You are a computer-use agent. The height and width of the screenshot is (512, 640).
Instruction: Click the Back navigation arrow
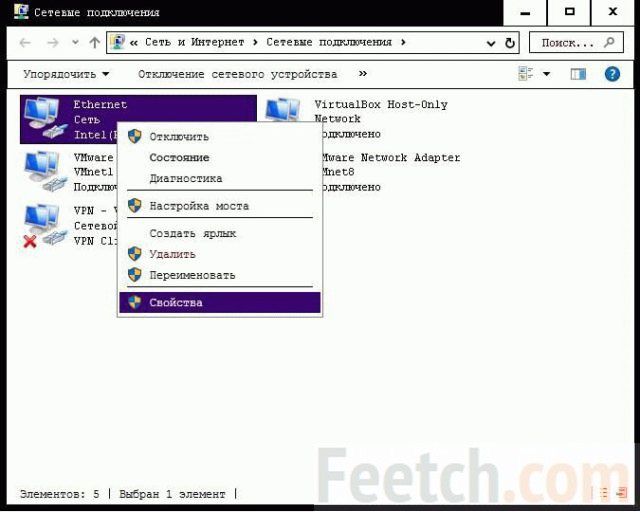(x=25, y=42)
